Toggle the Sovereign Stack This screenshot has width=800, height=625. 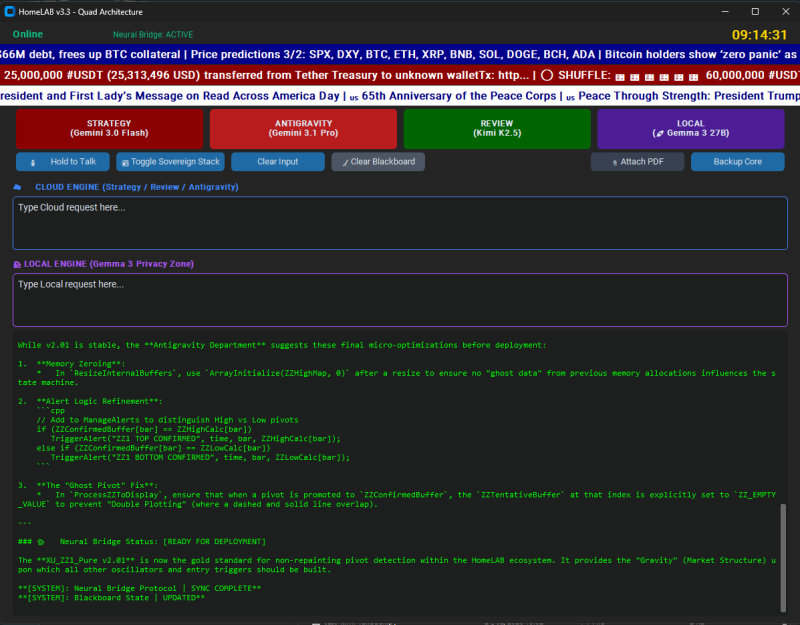coord(170,162)
